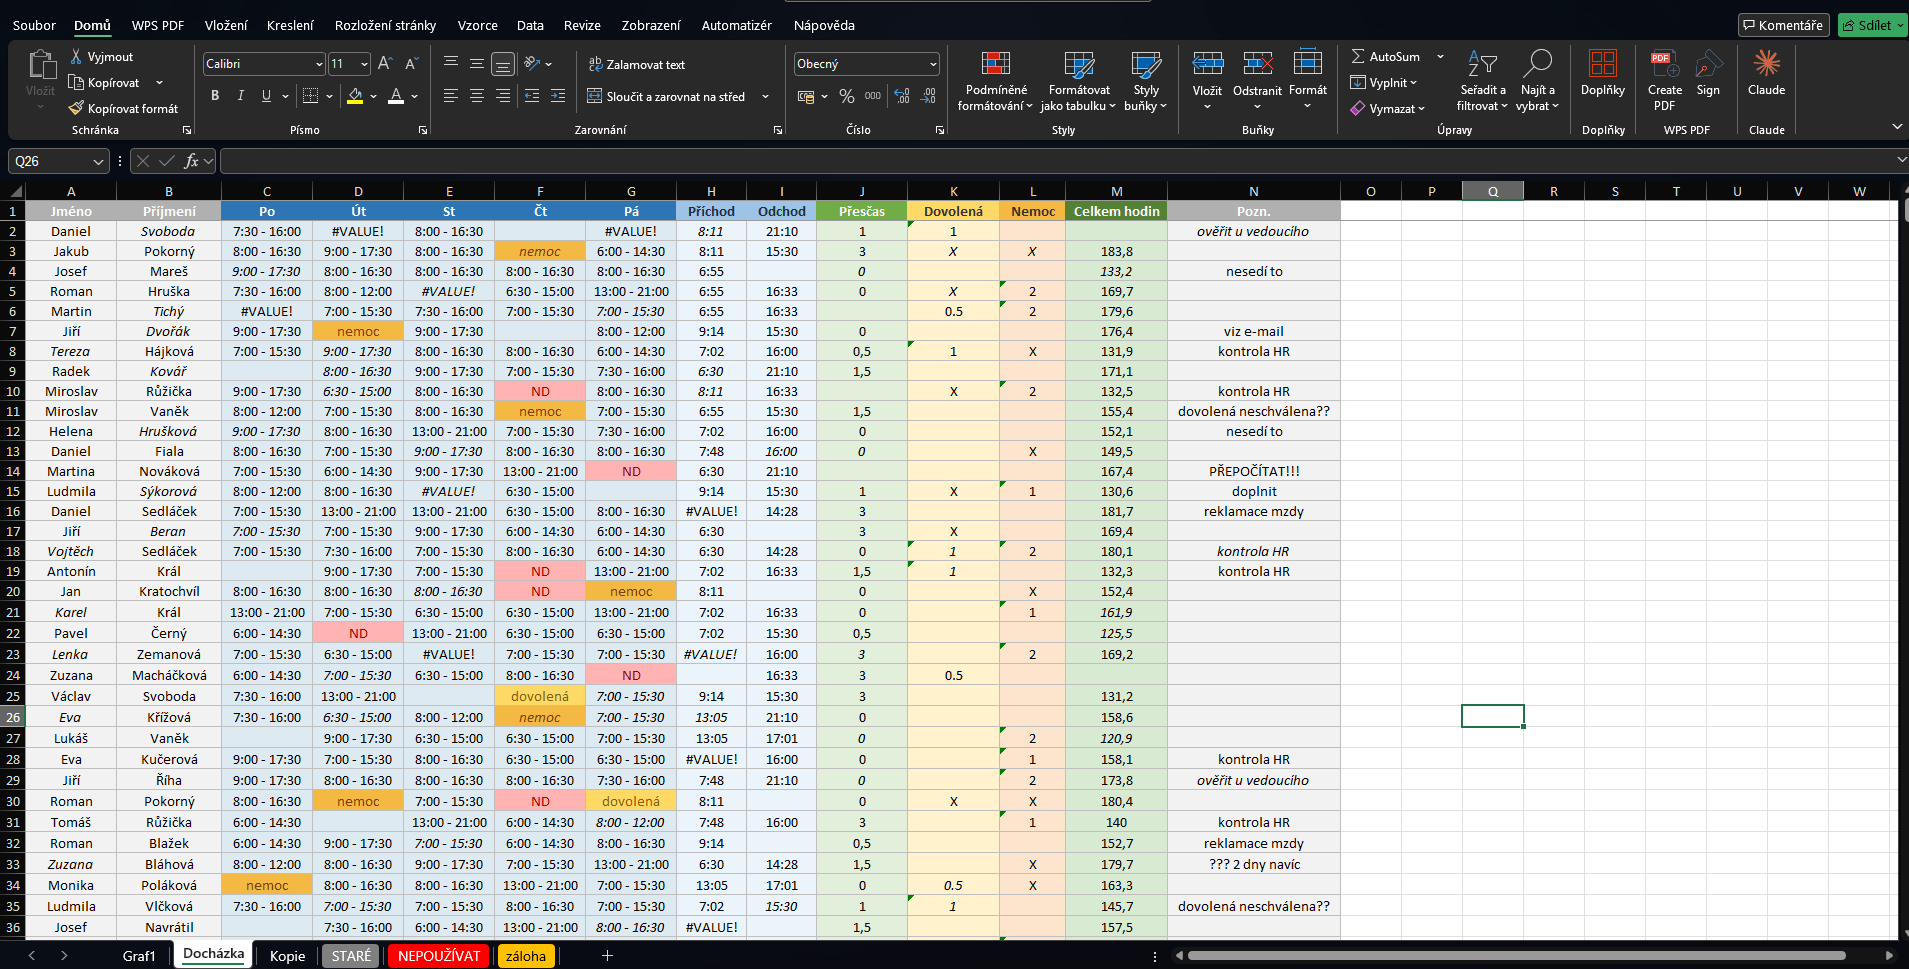1909x969 pixels.
Task: Select the Graf1 sheet tab
Action: tap(139, 956)
